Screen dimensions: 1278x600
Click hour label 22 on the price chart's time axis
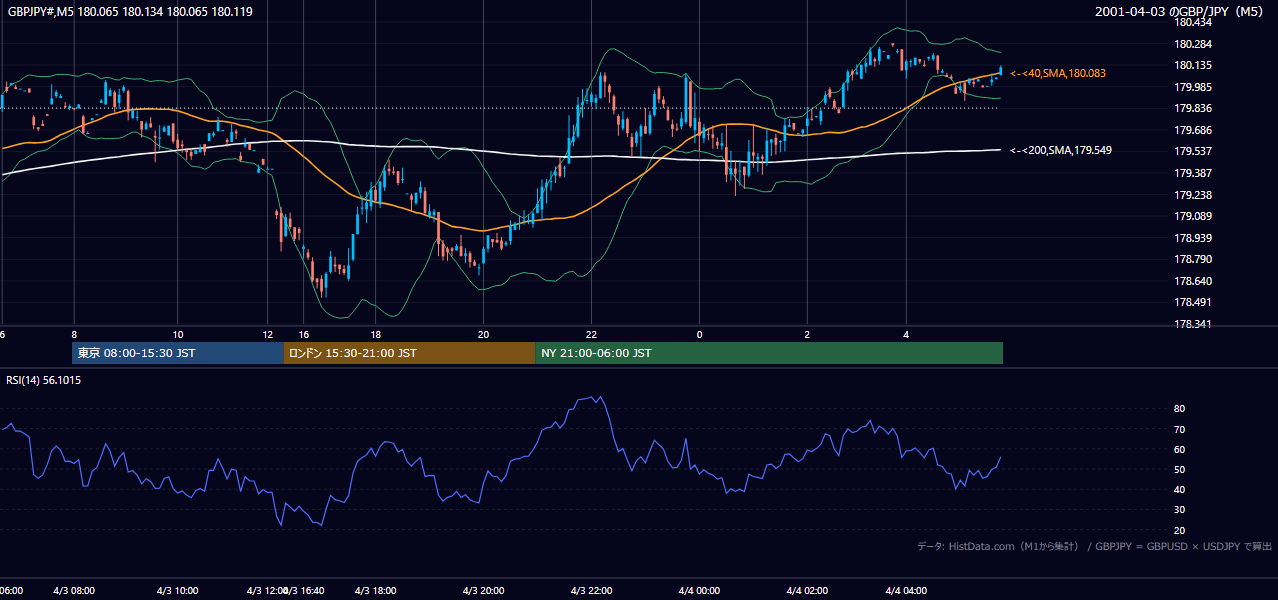(x=591, y=334)
